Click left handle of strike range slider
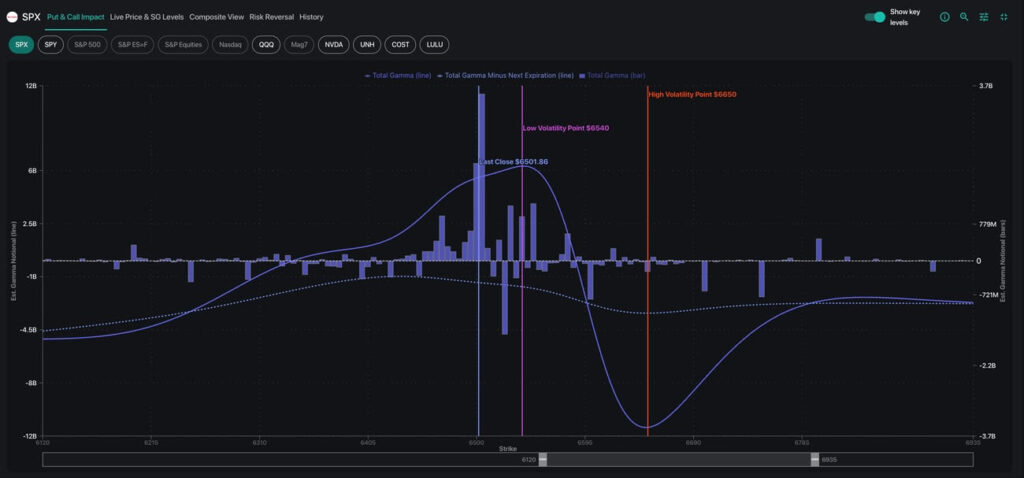The height and width of the screenshot is (478, 1024). (x=543, y=459)
